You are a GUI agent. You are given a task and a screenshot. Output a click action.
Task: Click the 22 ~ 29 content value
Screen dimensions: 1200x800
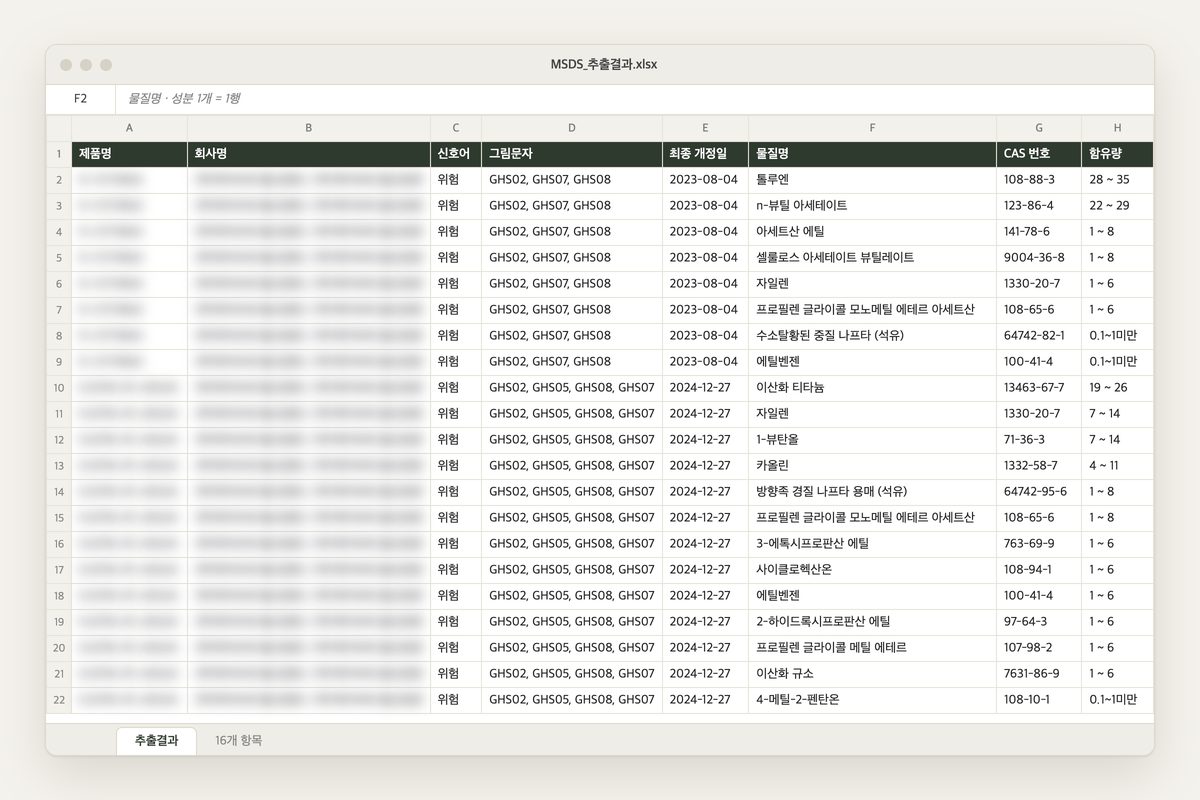[x=1117, y=206]
